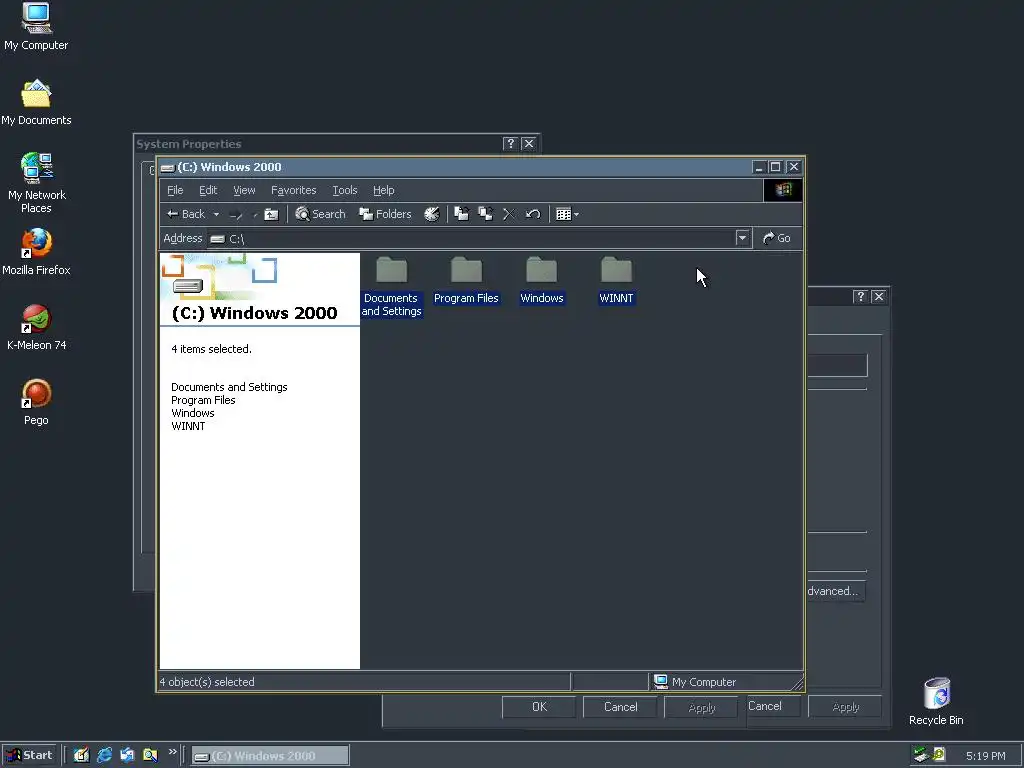Click the Copy To toolbar icon
1024x768 pixels.
[485, 214]
